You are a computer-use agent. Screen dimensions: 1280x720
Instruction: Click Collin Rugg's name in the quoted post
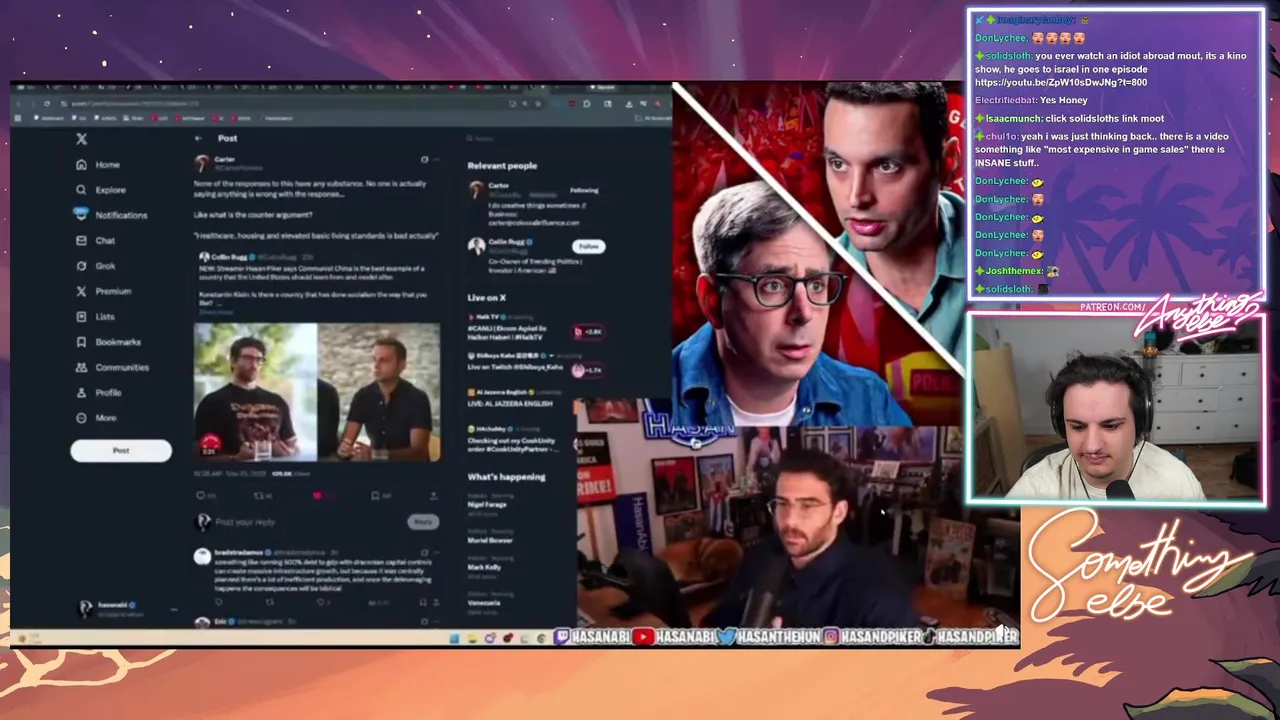point(229,257)
